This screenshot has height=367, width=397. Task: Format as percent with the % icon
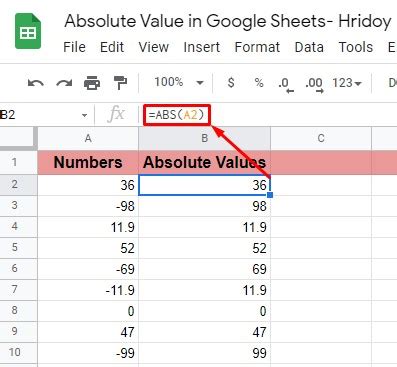pos(259,82)
